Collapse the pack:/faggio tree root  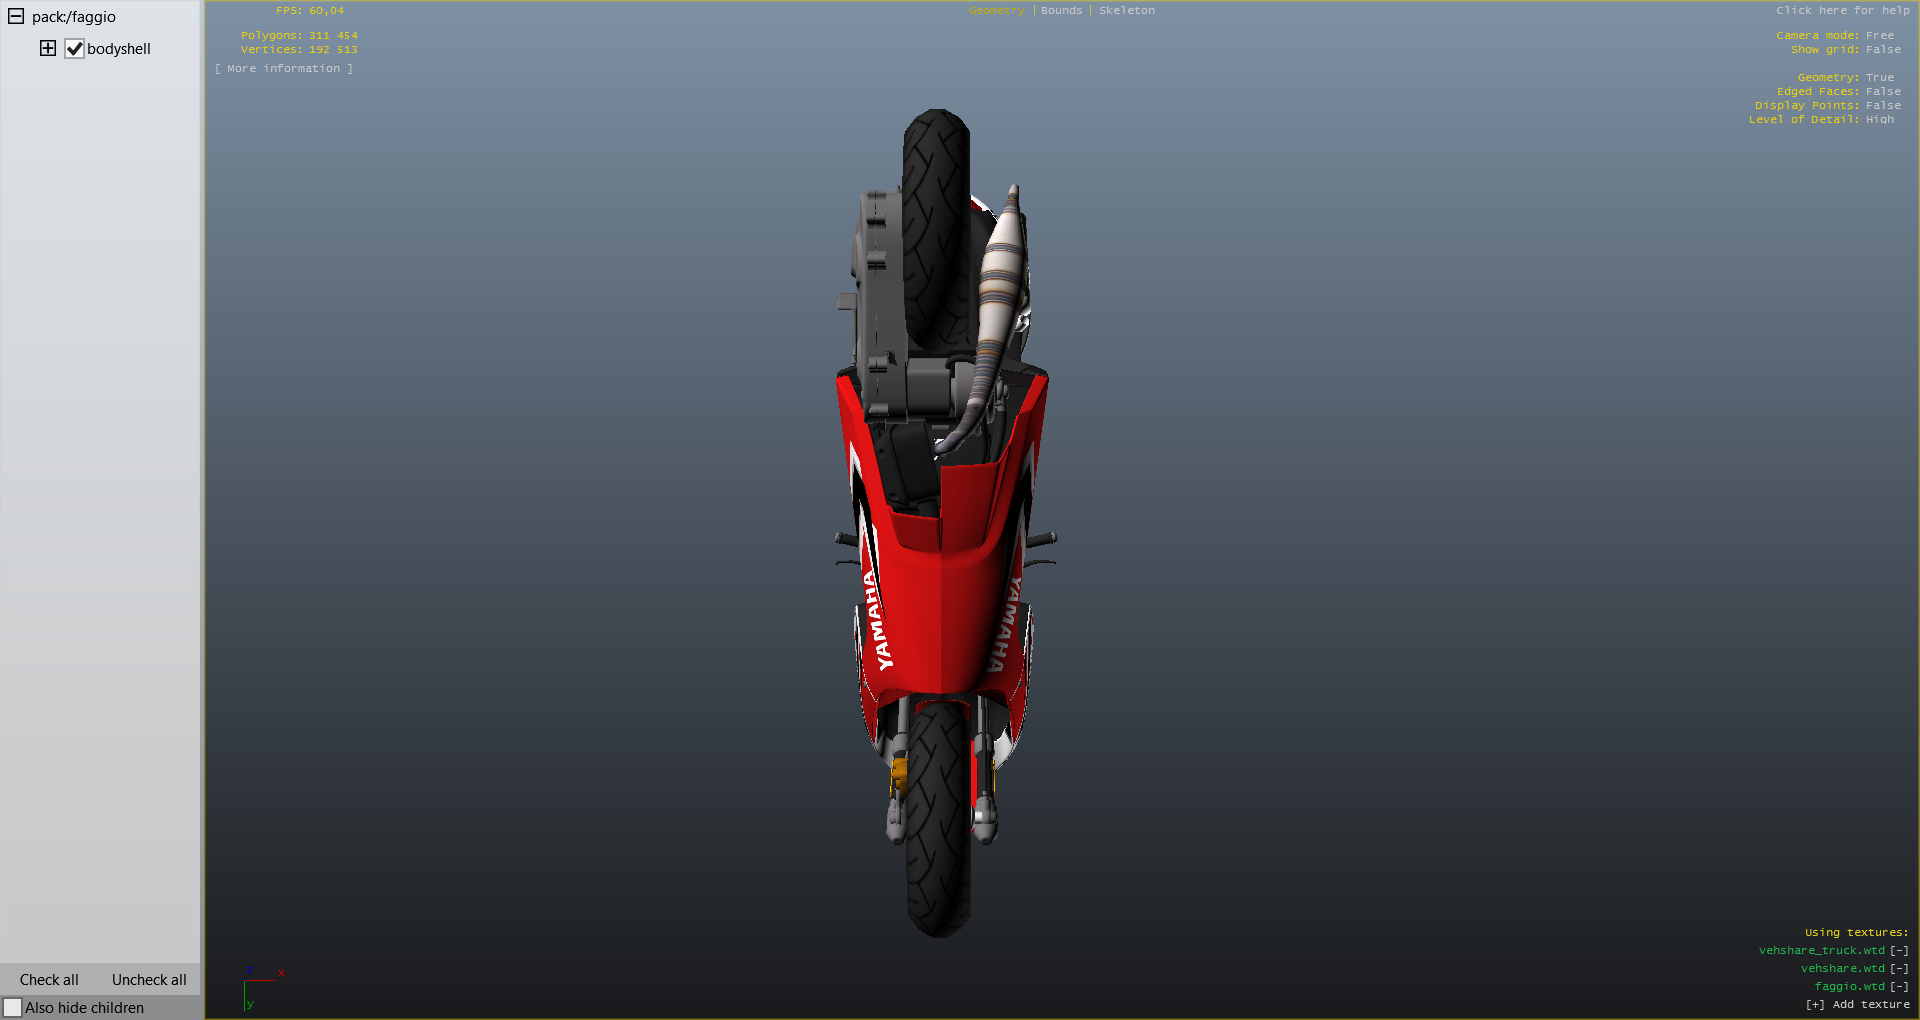click(x=16, y=16)
